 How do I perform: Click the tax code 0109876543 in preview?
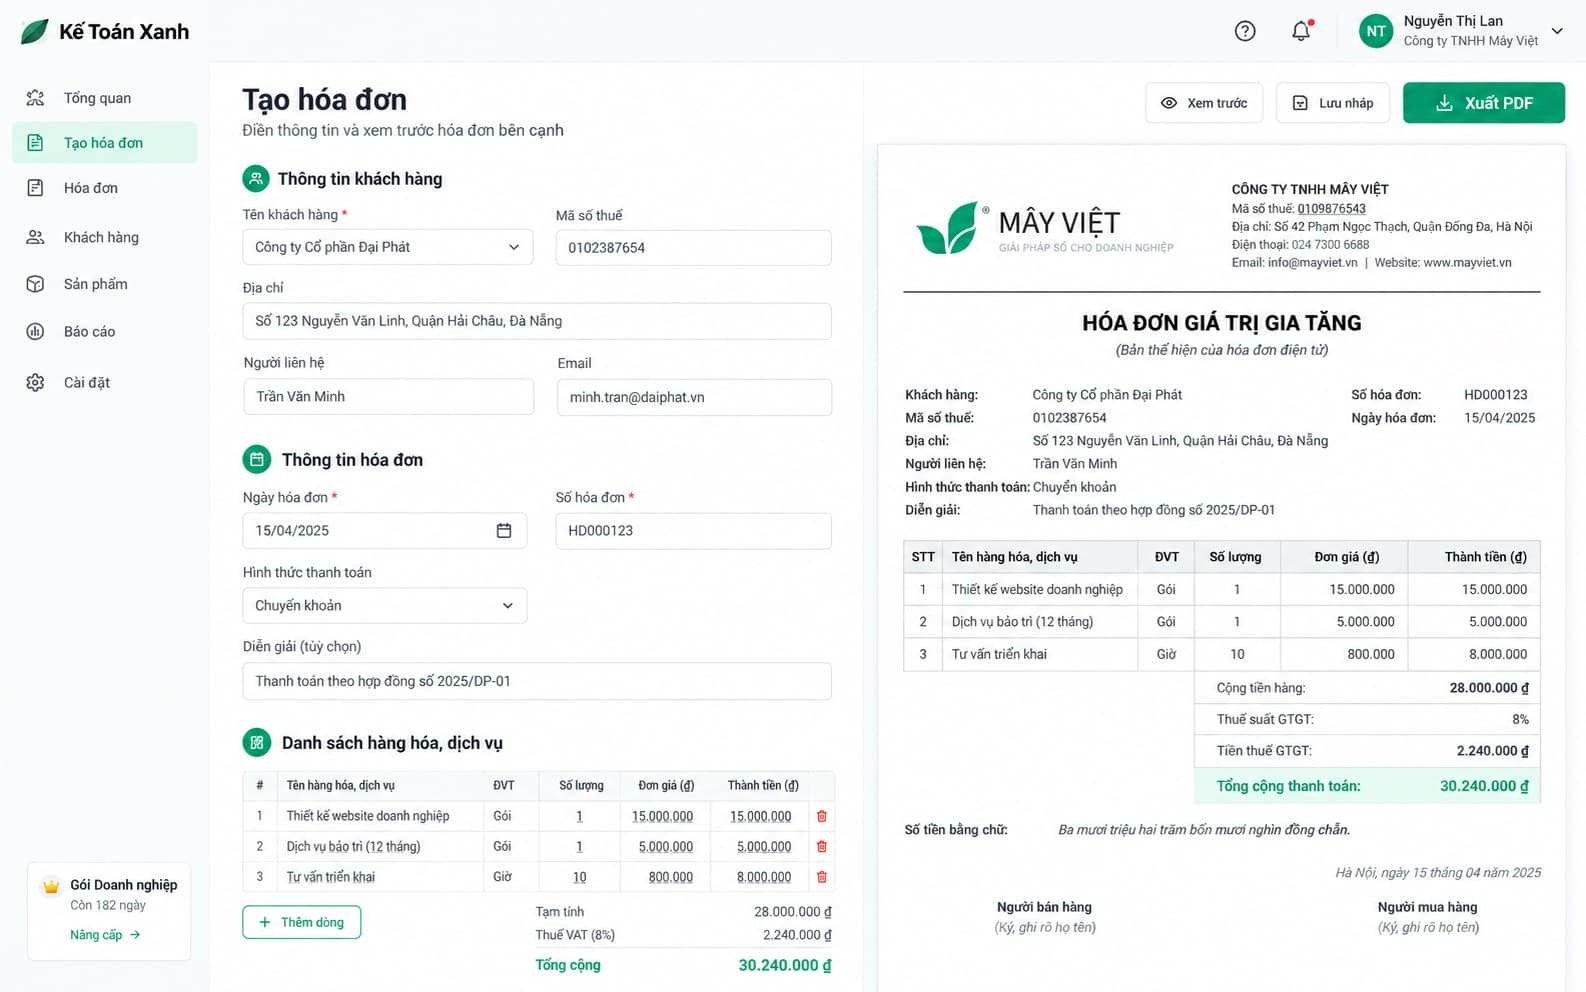pos(1331,209)
